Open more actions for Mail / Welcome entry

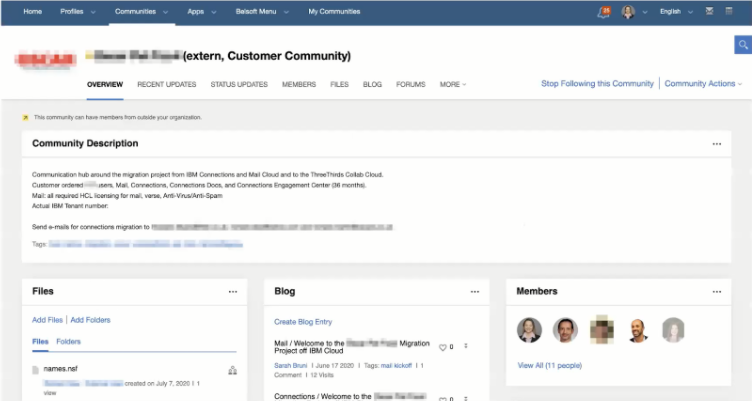(466, 346)
